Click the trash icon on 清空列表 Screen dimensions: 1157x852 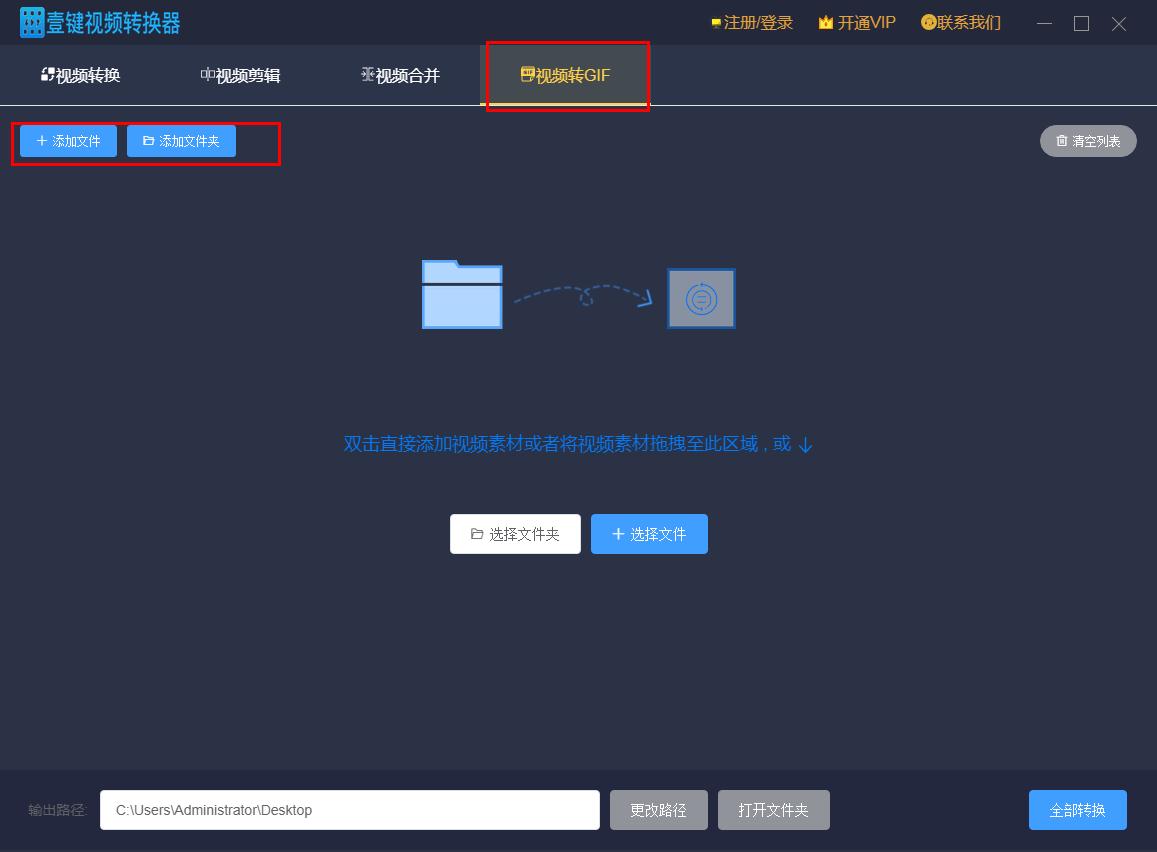[x=1062, y=141]
